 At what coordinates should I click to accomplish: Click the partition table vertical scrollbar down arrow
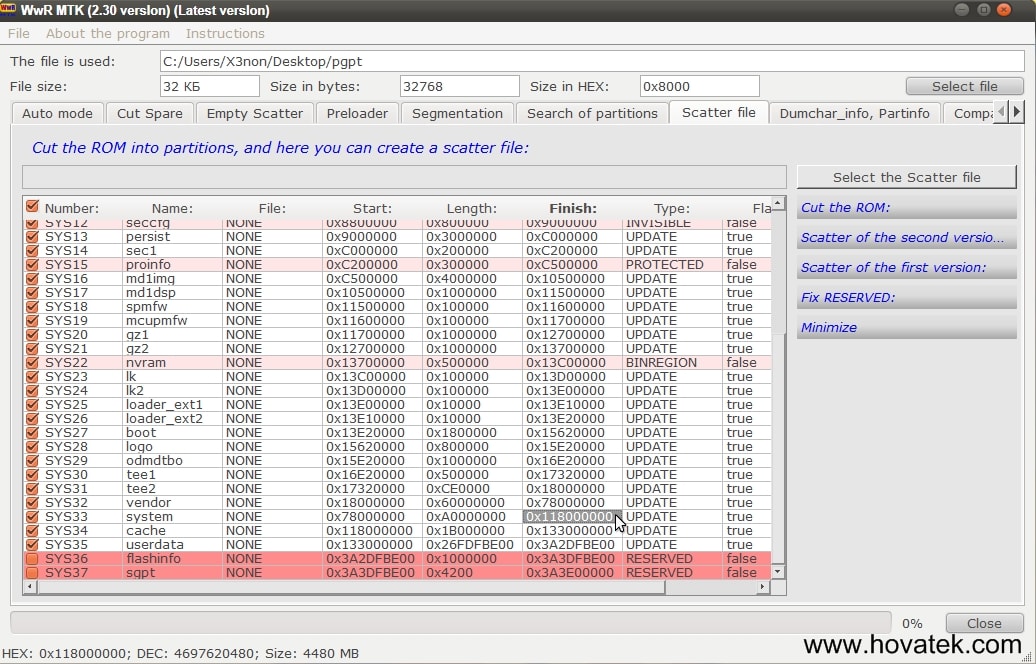click(778, 572)
